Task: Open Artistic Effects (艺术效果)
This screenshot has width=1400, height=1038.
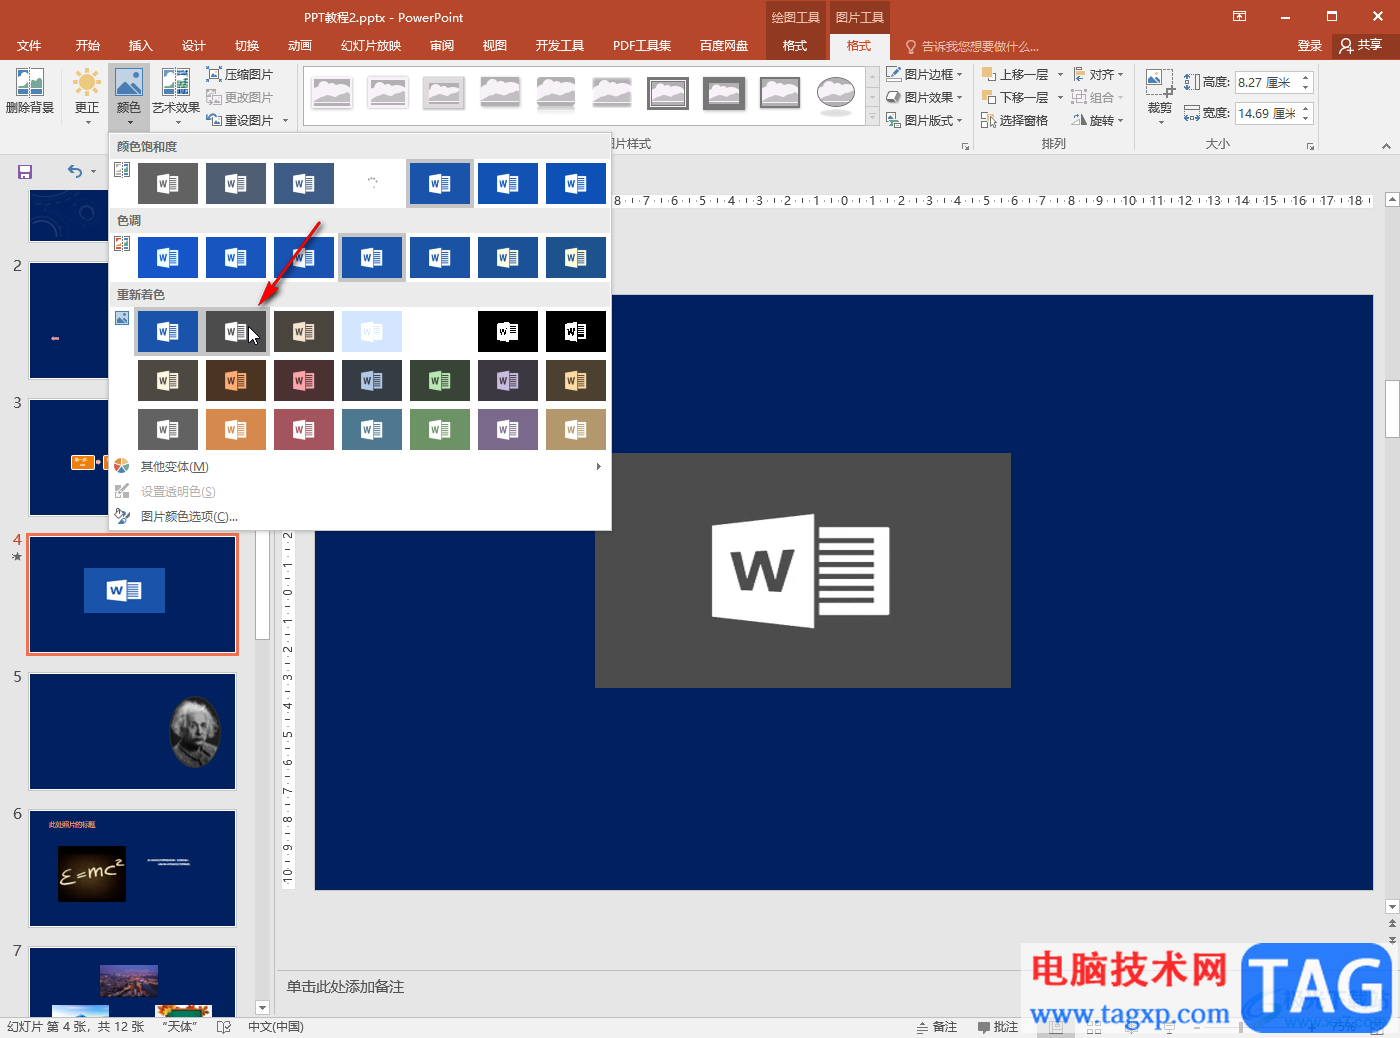Action: pyautogui.click(x=176, y=96)
